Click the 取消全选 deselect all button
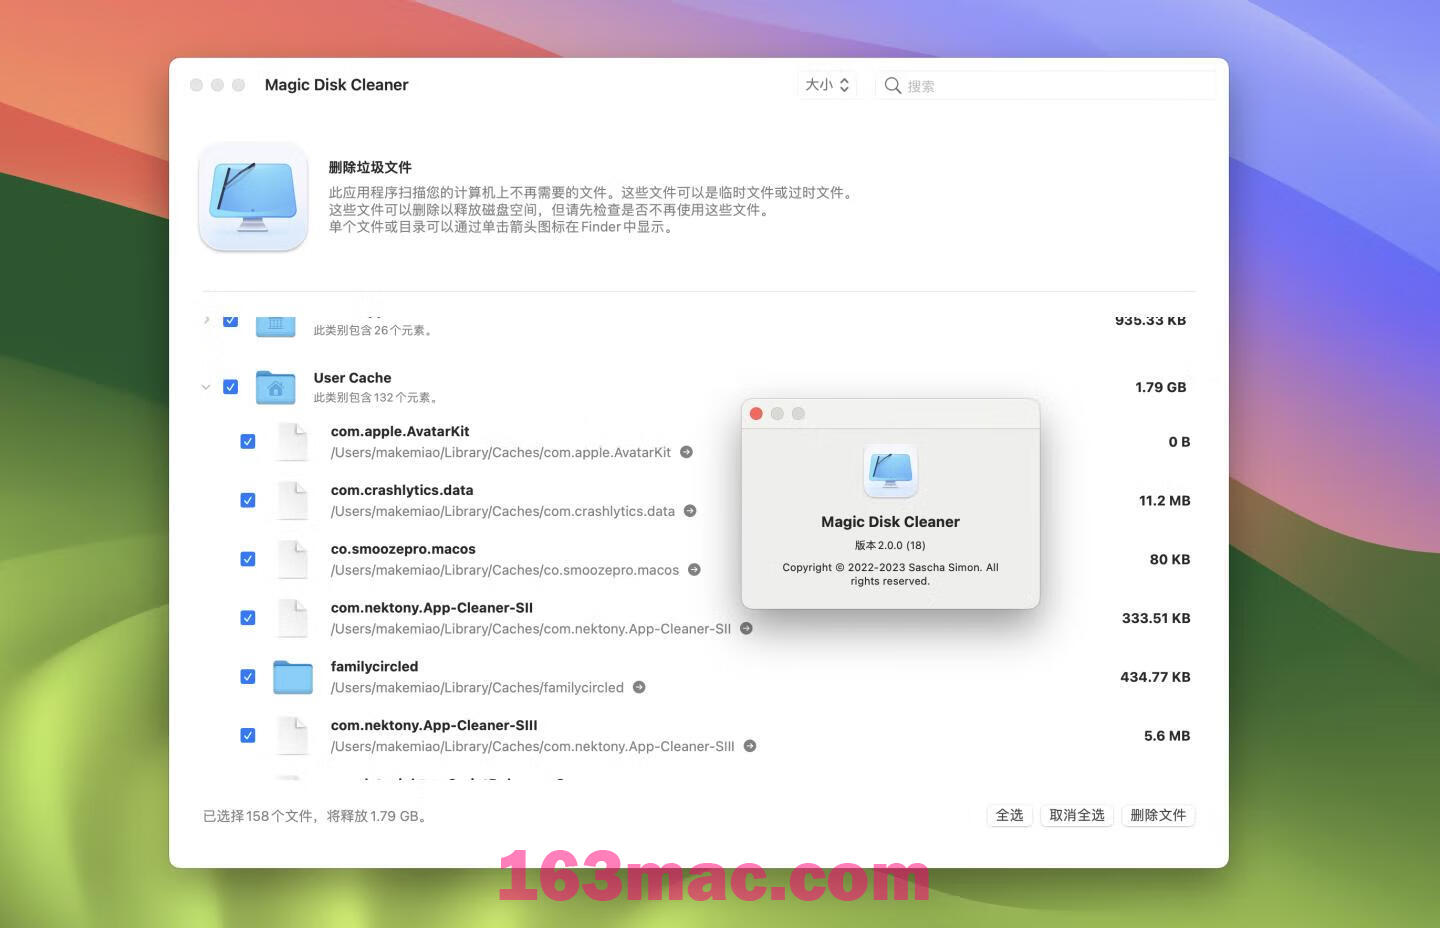Viewport: 1440px width, 928px height. (1077, 815)
